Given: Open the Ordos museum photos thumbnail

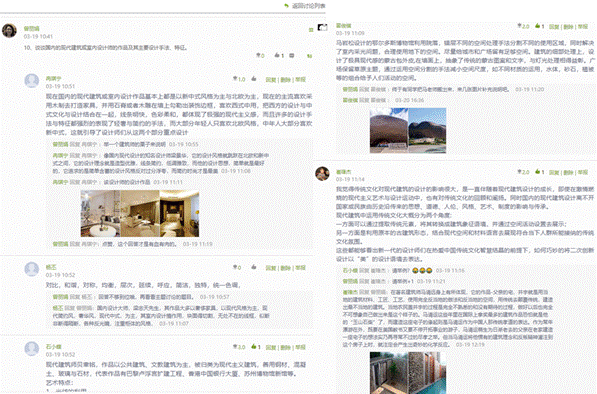Looking at the screenshot, I should click(408, 131).
